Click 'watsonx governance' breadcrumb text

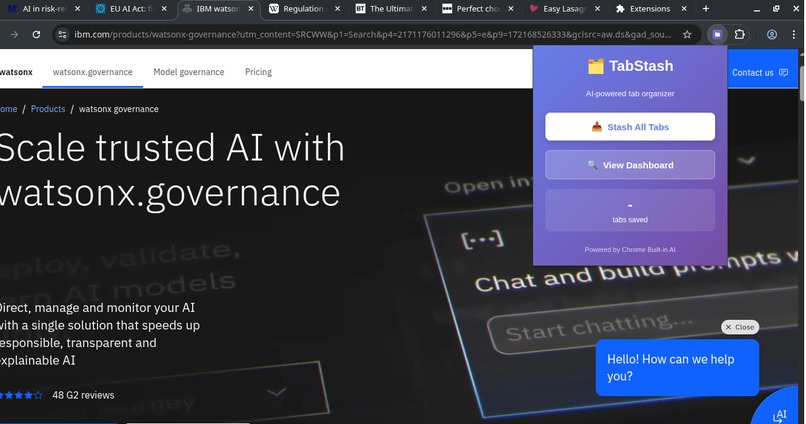click(119, 109)
